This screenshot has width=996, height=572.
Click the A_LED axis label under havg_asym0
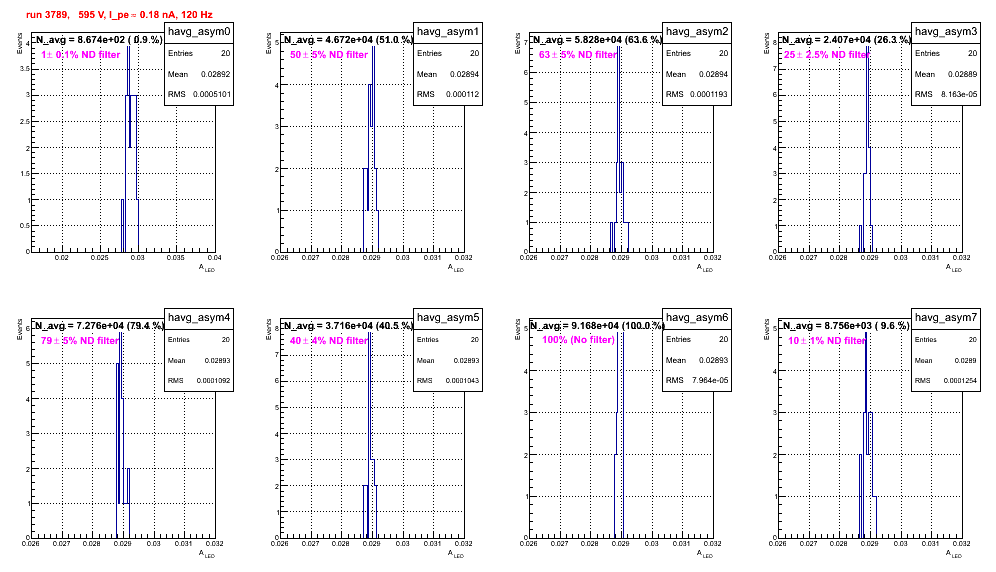(x=207, y=268)
